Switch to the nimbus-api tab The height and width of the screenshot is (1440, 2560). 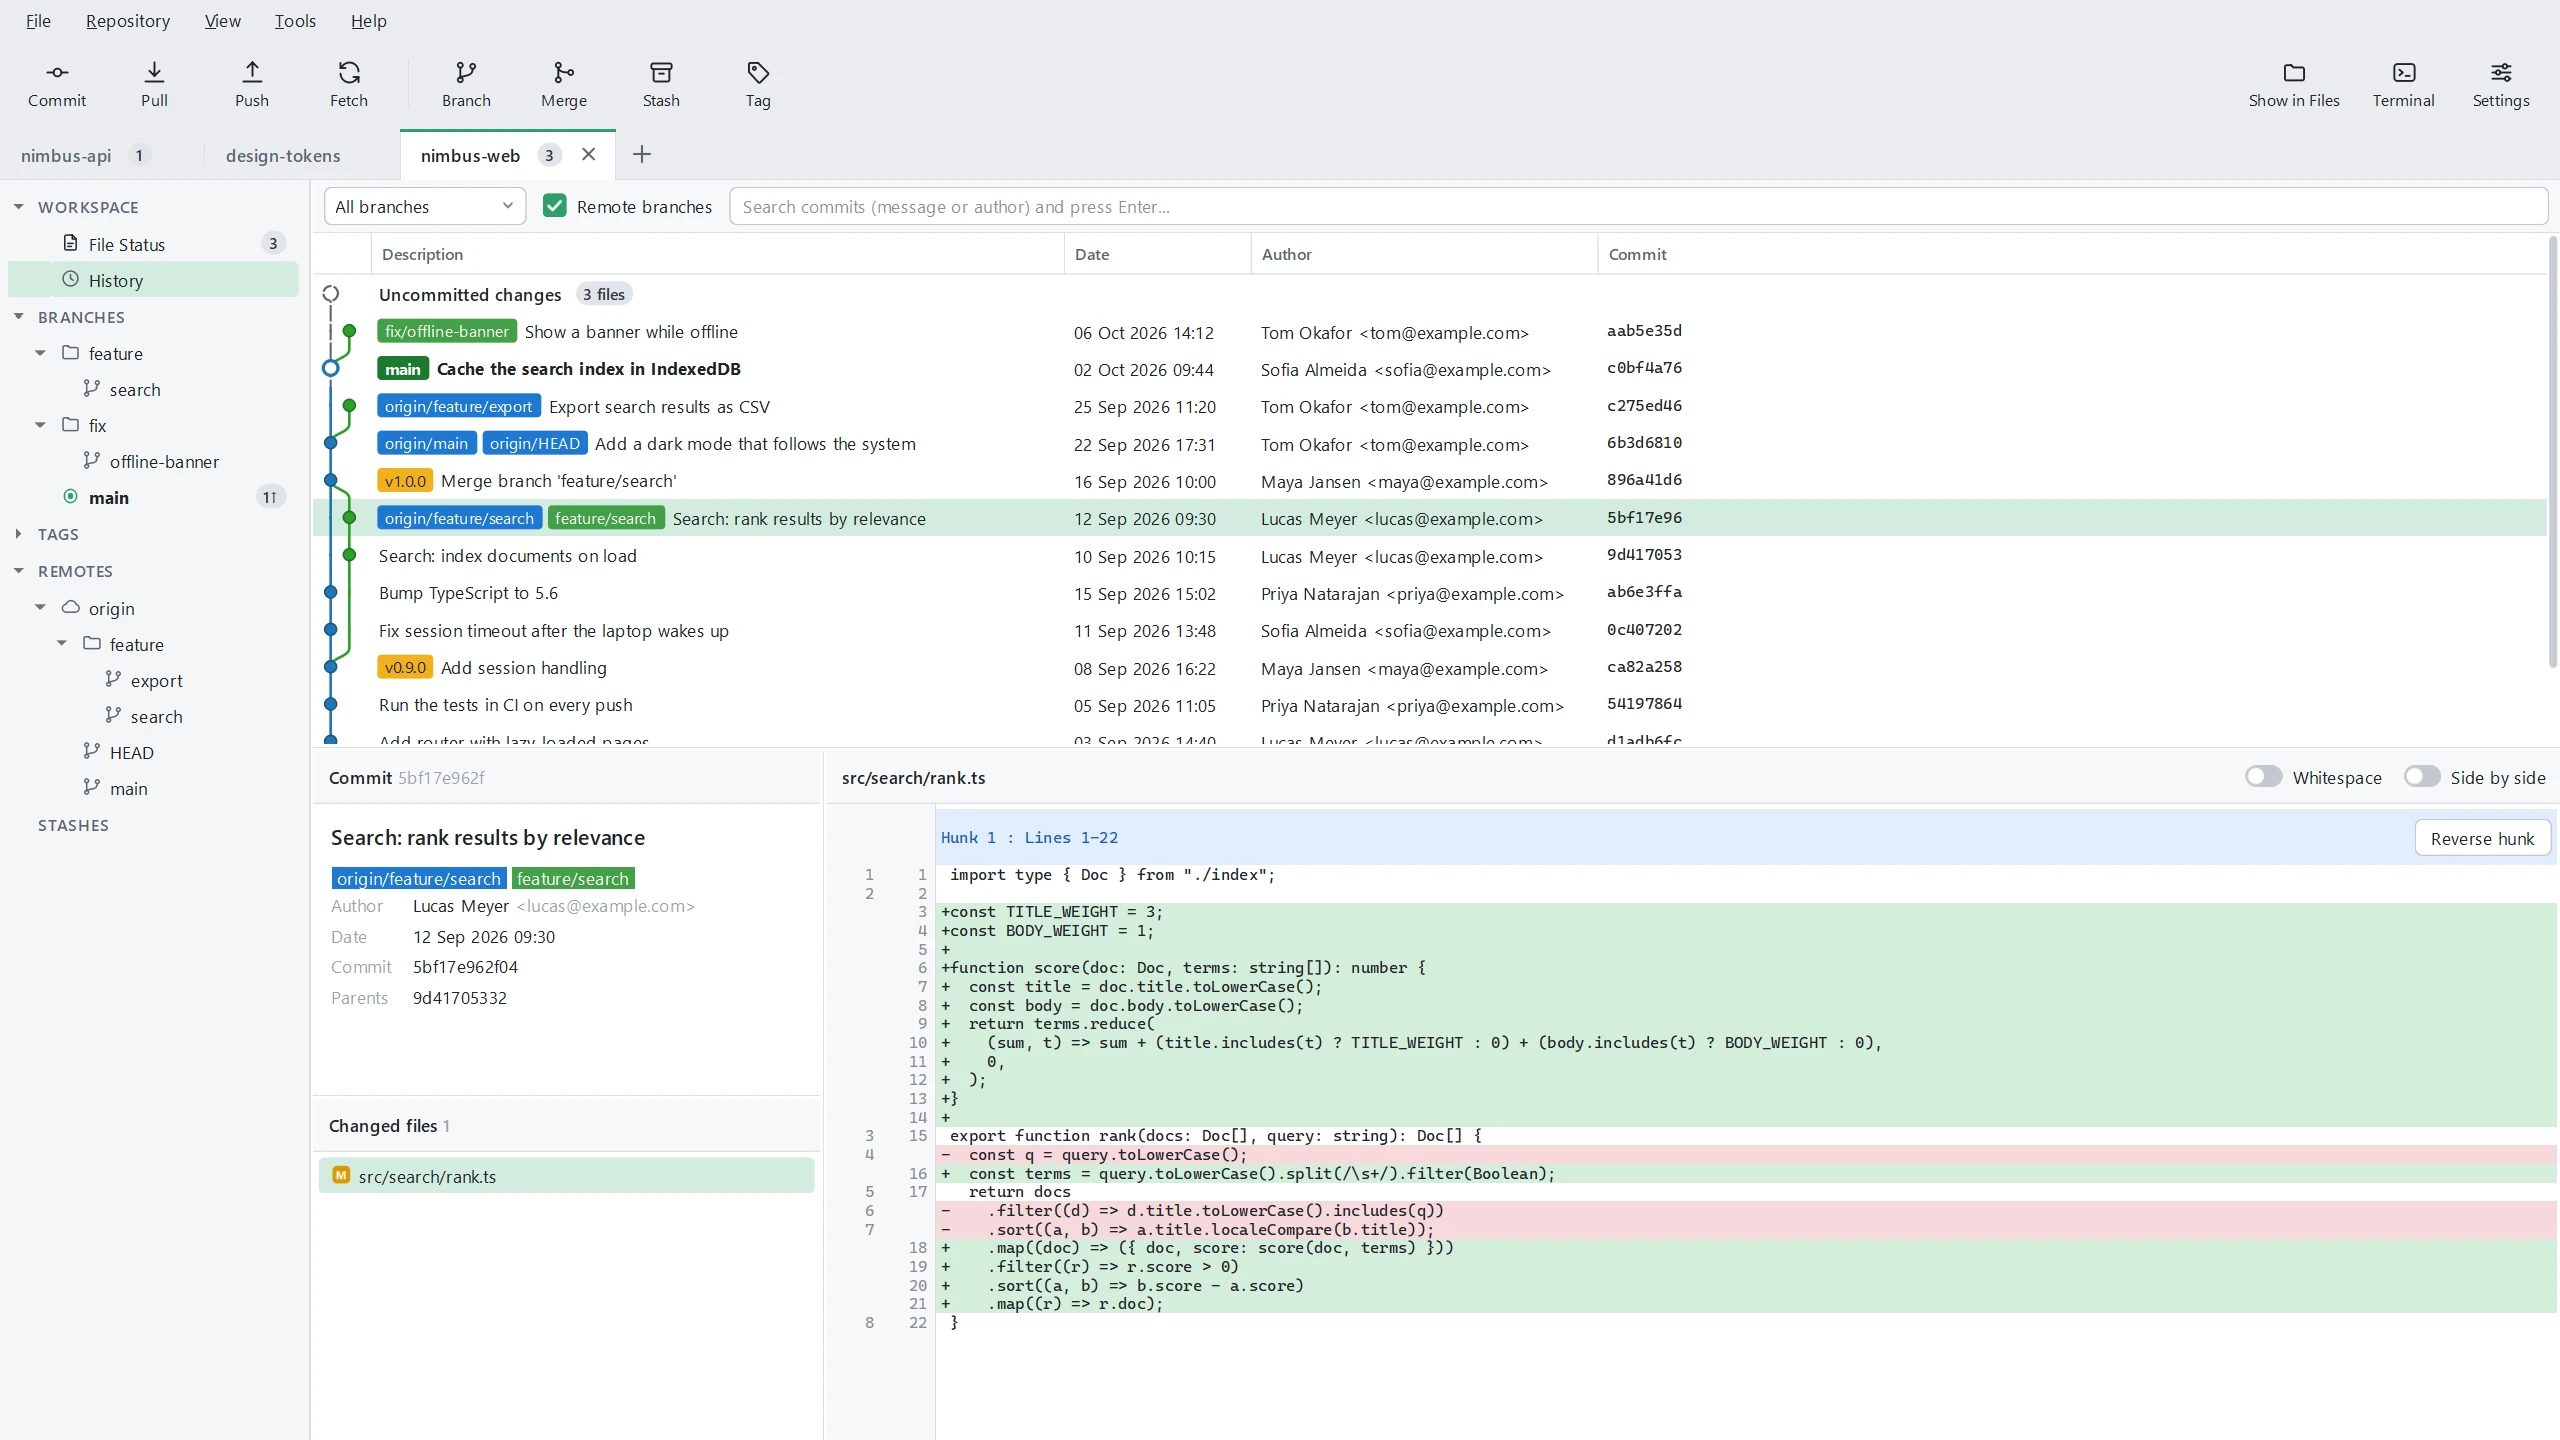(66, 155)
